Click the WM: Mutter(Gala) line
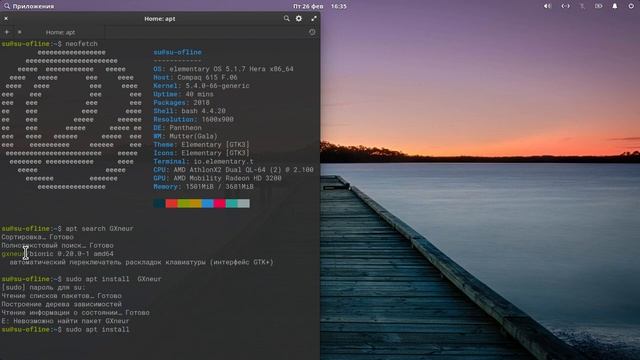 [185, 136]
